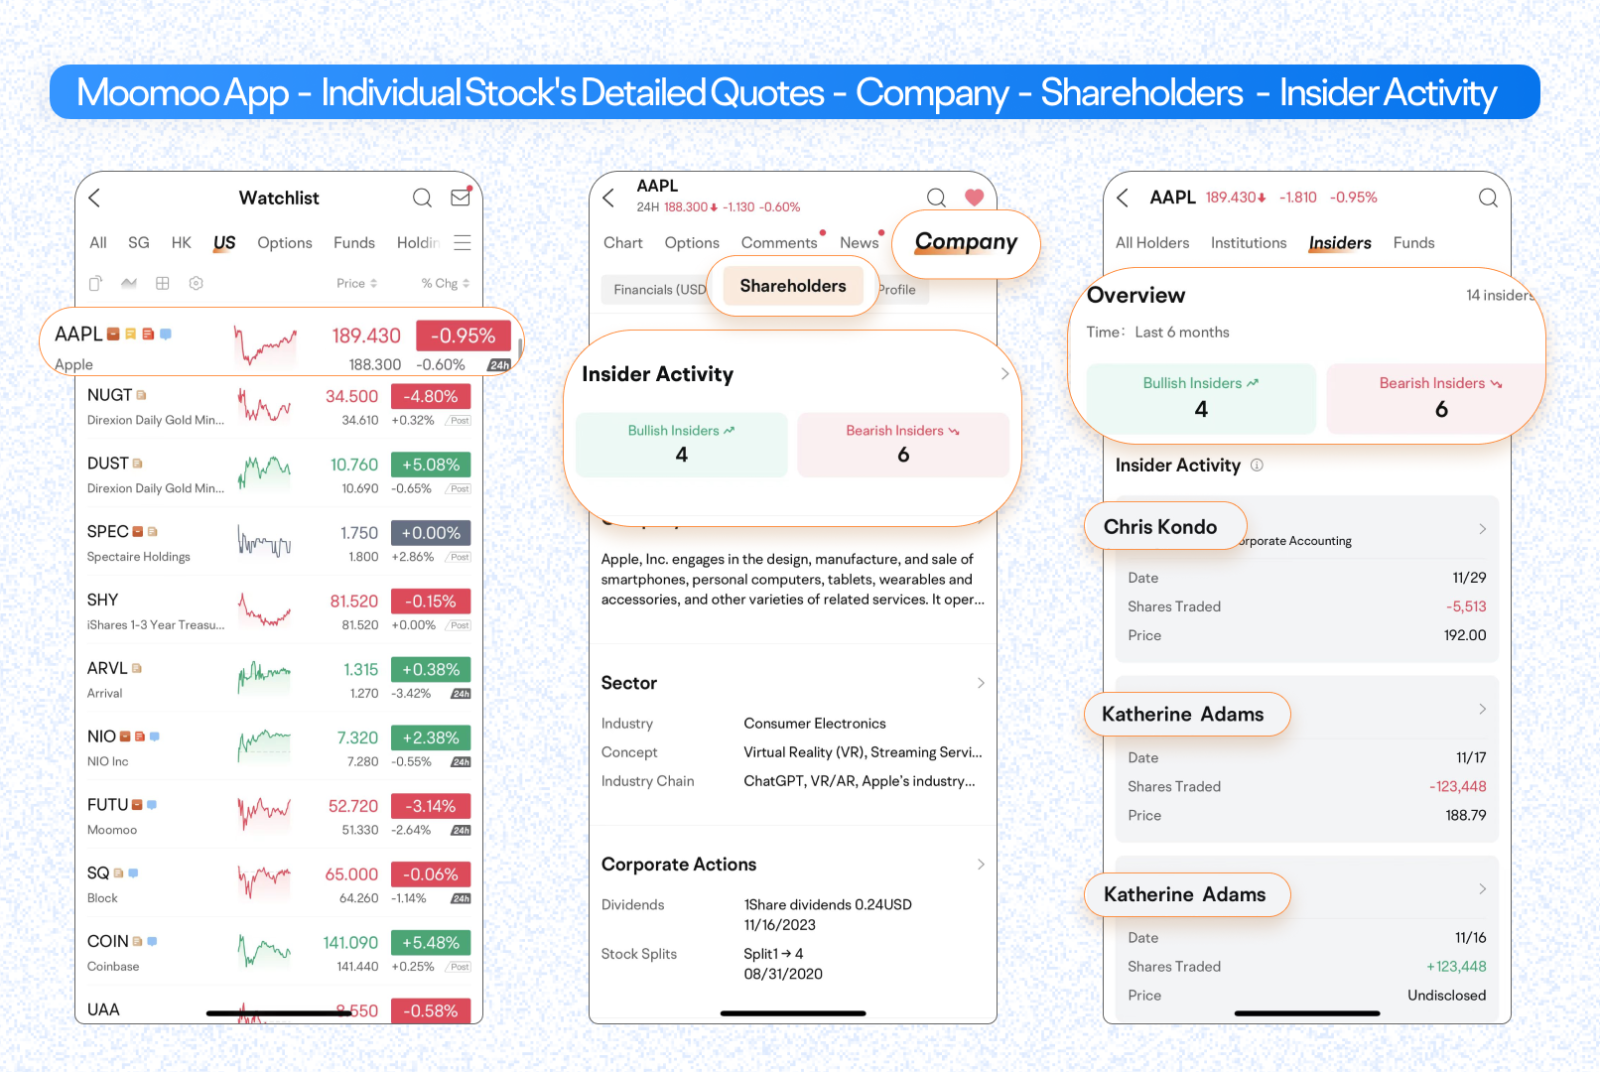Viewport: 1600px width, 1072px height.
Task: Toggle the red heart favorite for AAPL
Action: click(x=974, y=197)
